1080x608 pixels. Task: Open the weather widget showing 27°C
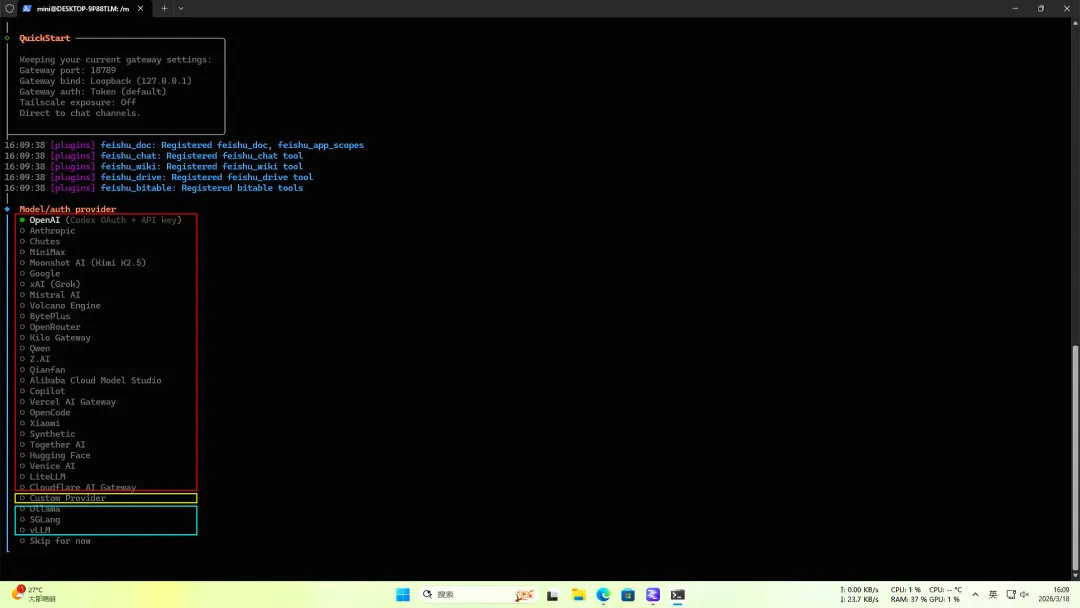tap(34, 594)
